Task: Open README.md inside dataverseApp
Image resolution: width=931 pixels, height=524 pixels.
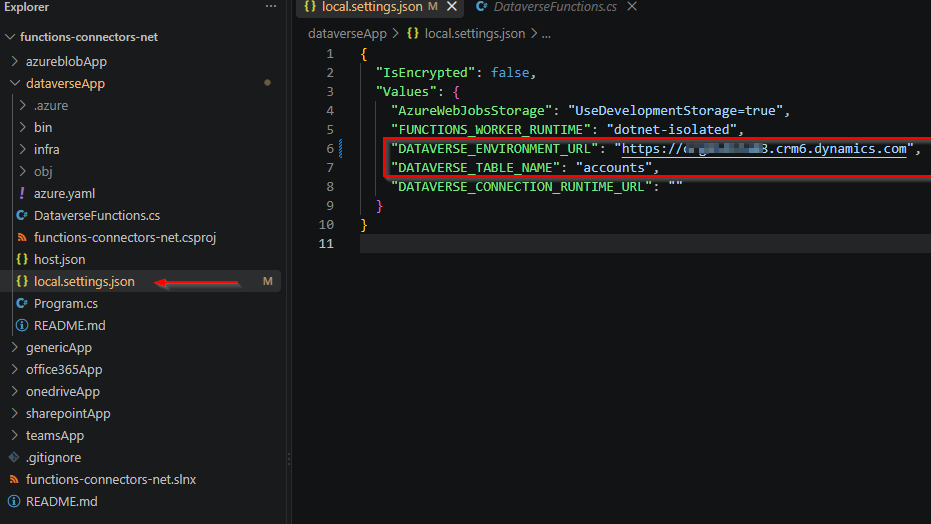Action: click(x=69, y=325)
